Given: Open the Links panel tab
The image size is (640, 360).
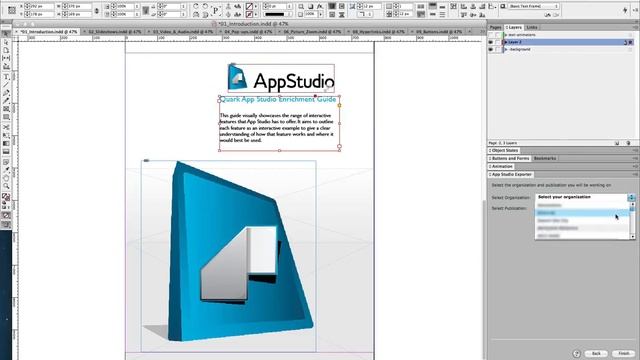Looking at the screenshot, I should tap(531, 27).
